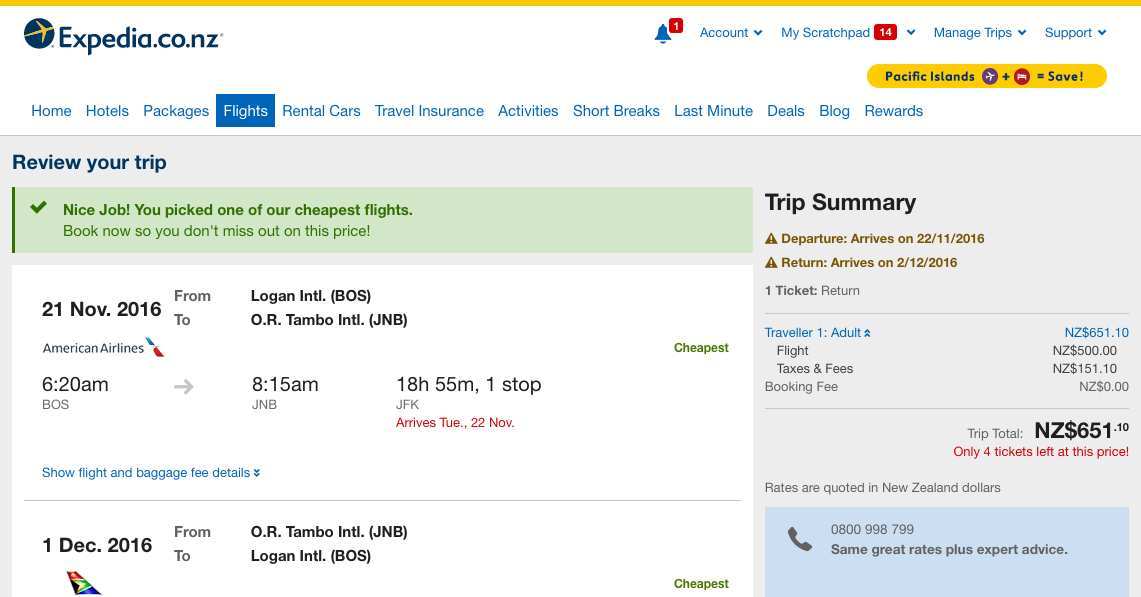Viewport: 1141px width, 597px height.
Task: Open the notifications bell icon
Action: [x=663, y=34]
